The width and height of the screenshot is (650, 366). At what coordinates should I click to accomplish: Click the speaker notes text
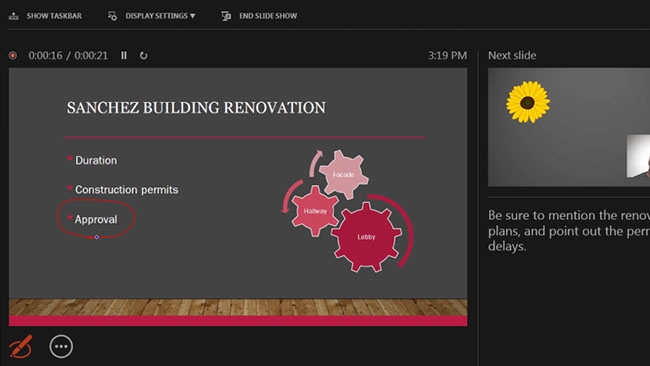pyautogui.click(x=569, y=230)
